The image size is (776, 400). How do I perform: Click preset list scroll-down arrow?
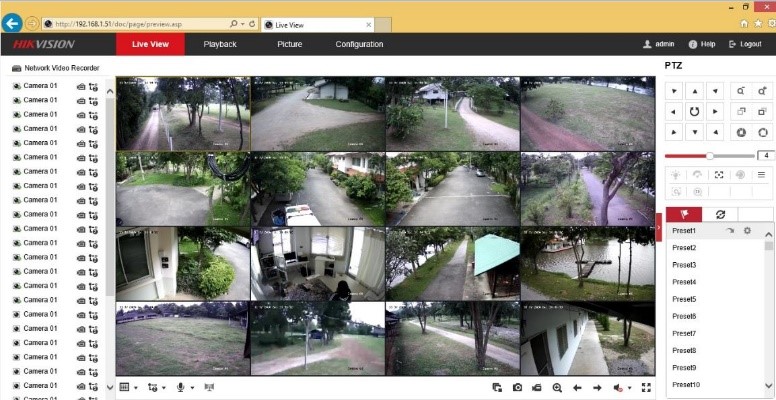[x=769, y=386]
